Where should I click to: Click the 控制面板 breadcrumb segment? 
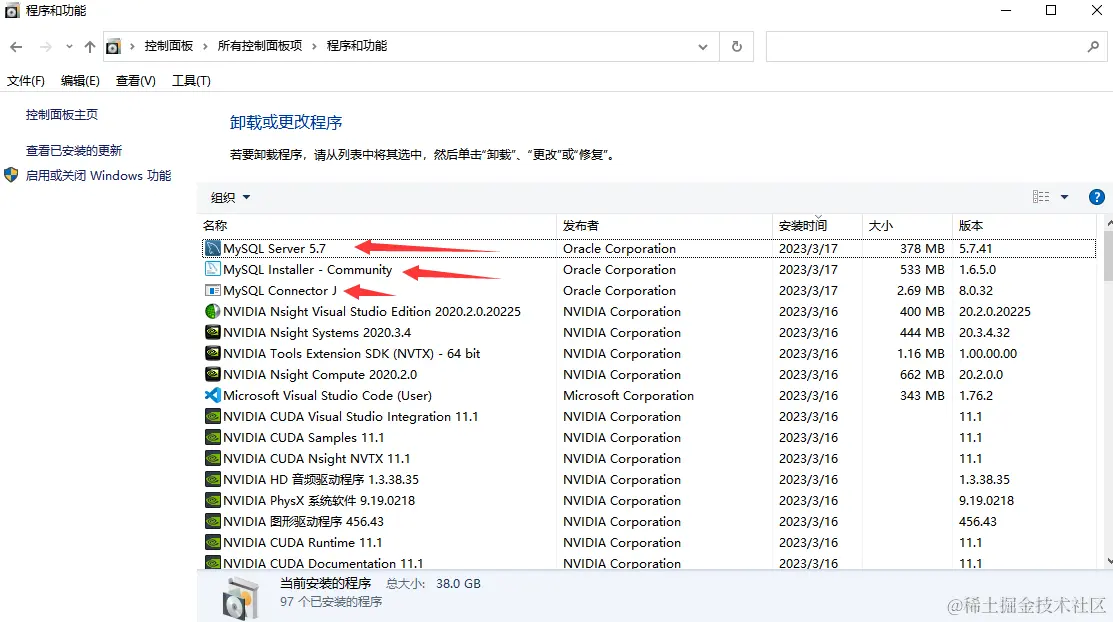(169, 46)
